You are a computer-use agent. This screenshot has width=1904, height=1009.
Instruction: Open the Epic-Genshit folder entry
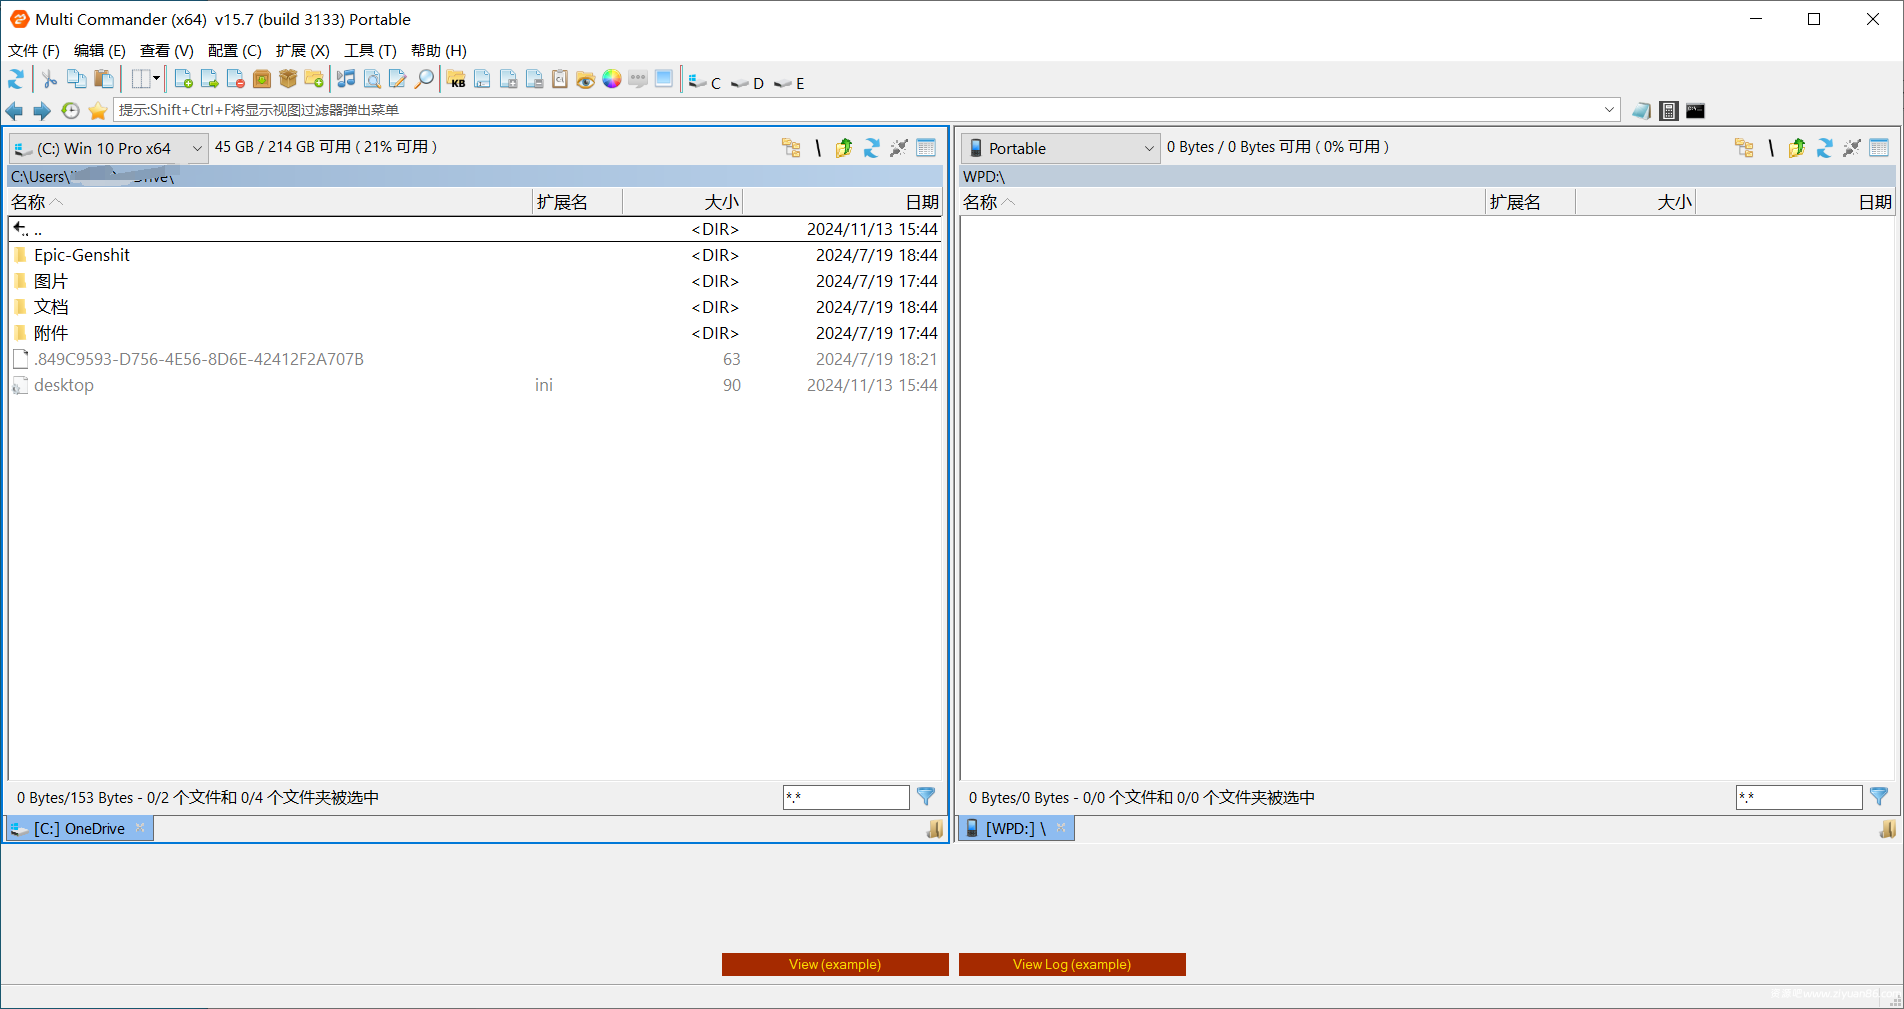point(82,255)
